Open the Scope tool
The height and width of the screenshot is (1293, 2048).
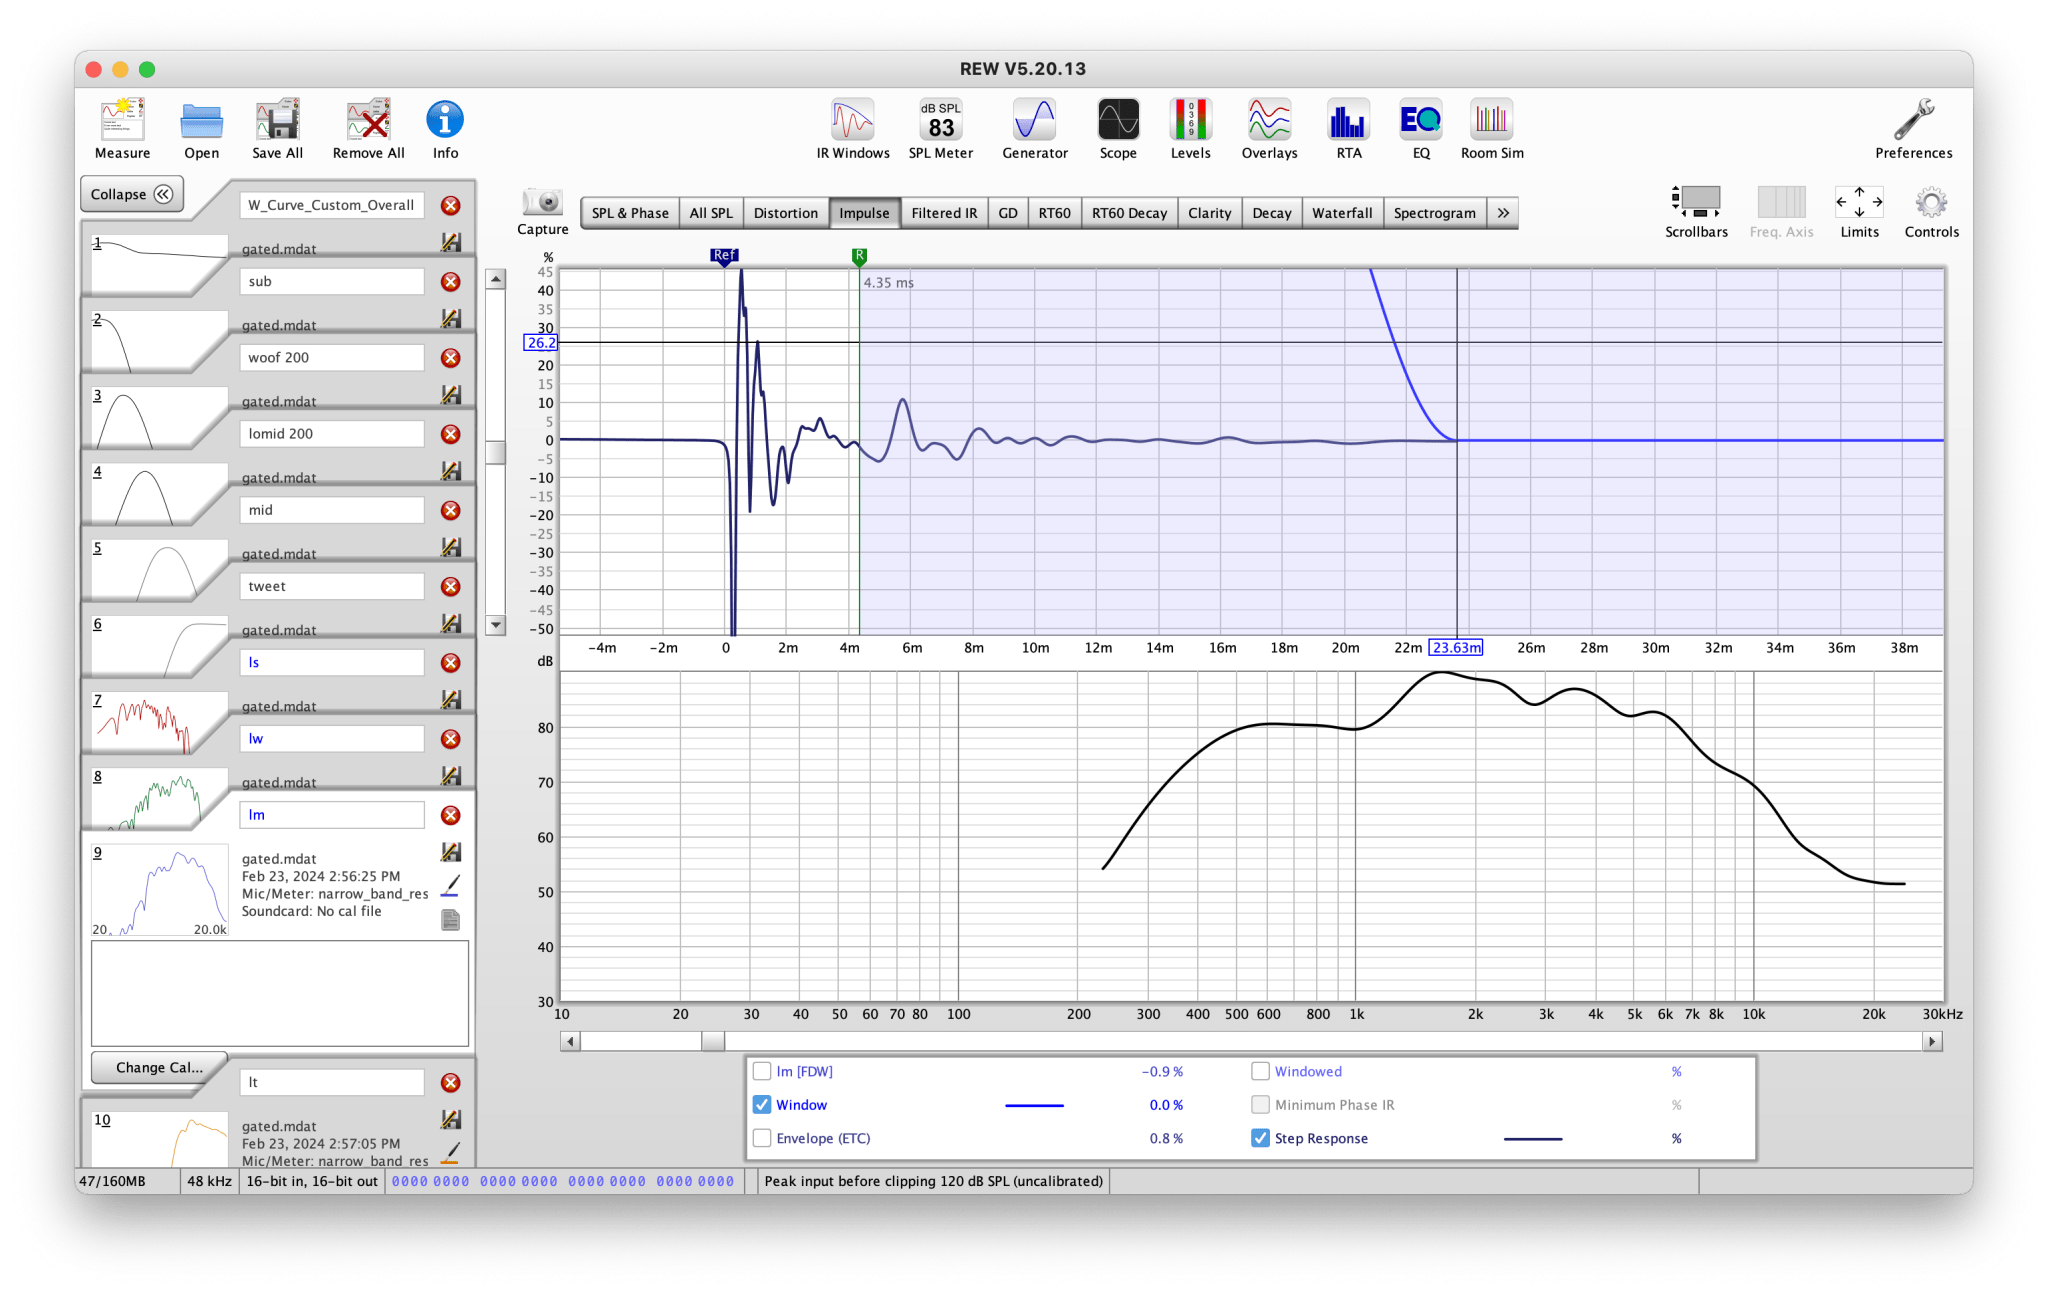[1118, 129]
